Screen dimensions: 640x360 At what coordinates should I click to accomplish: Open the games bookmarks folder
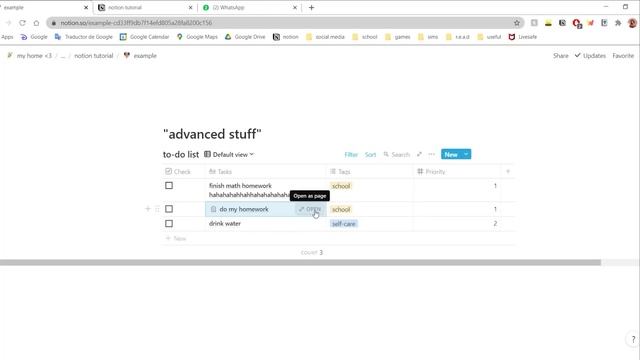[x=398, y=37]
